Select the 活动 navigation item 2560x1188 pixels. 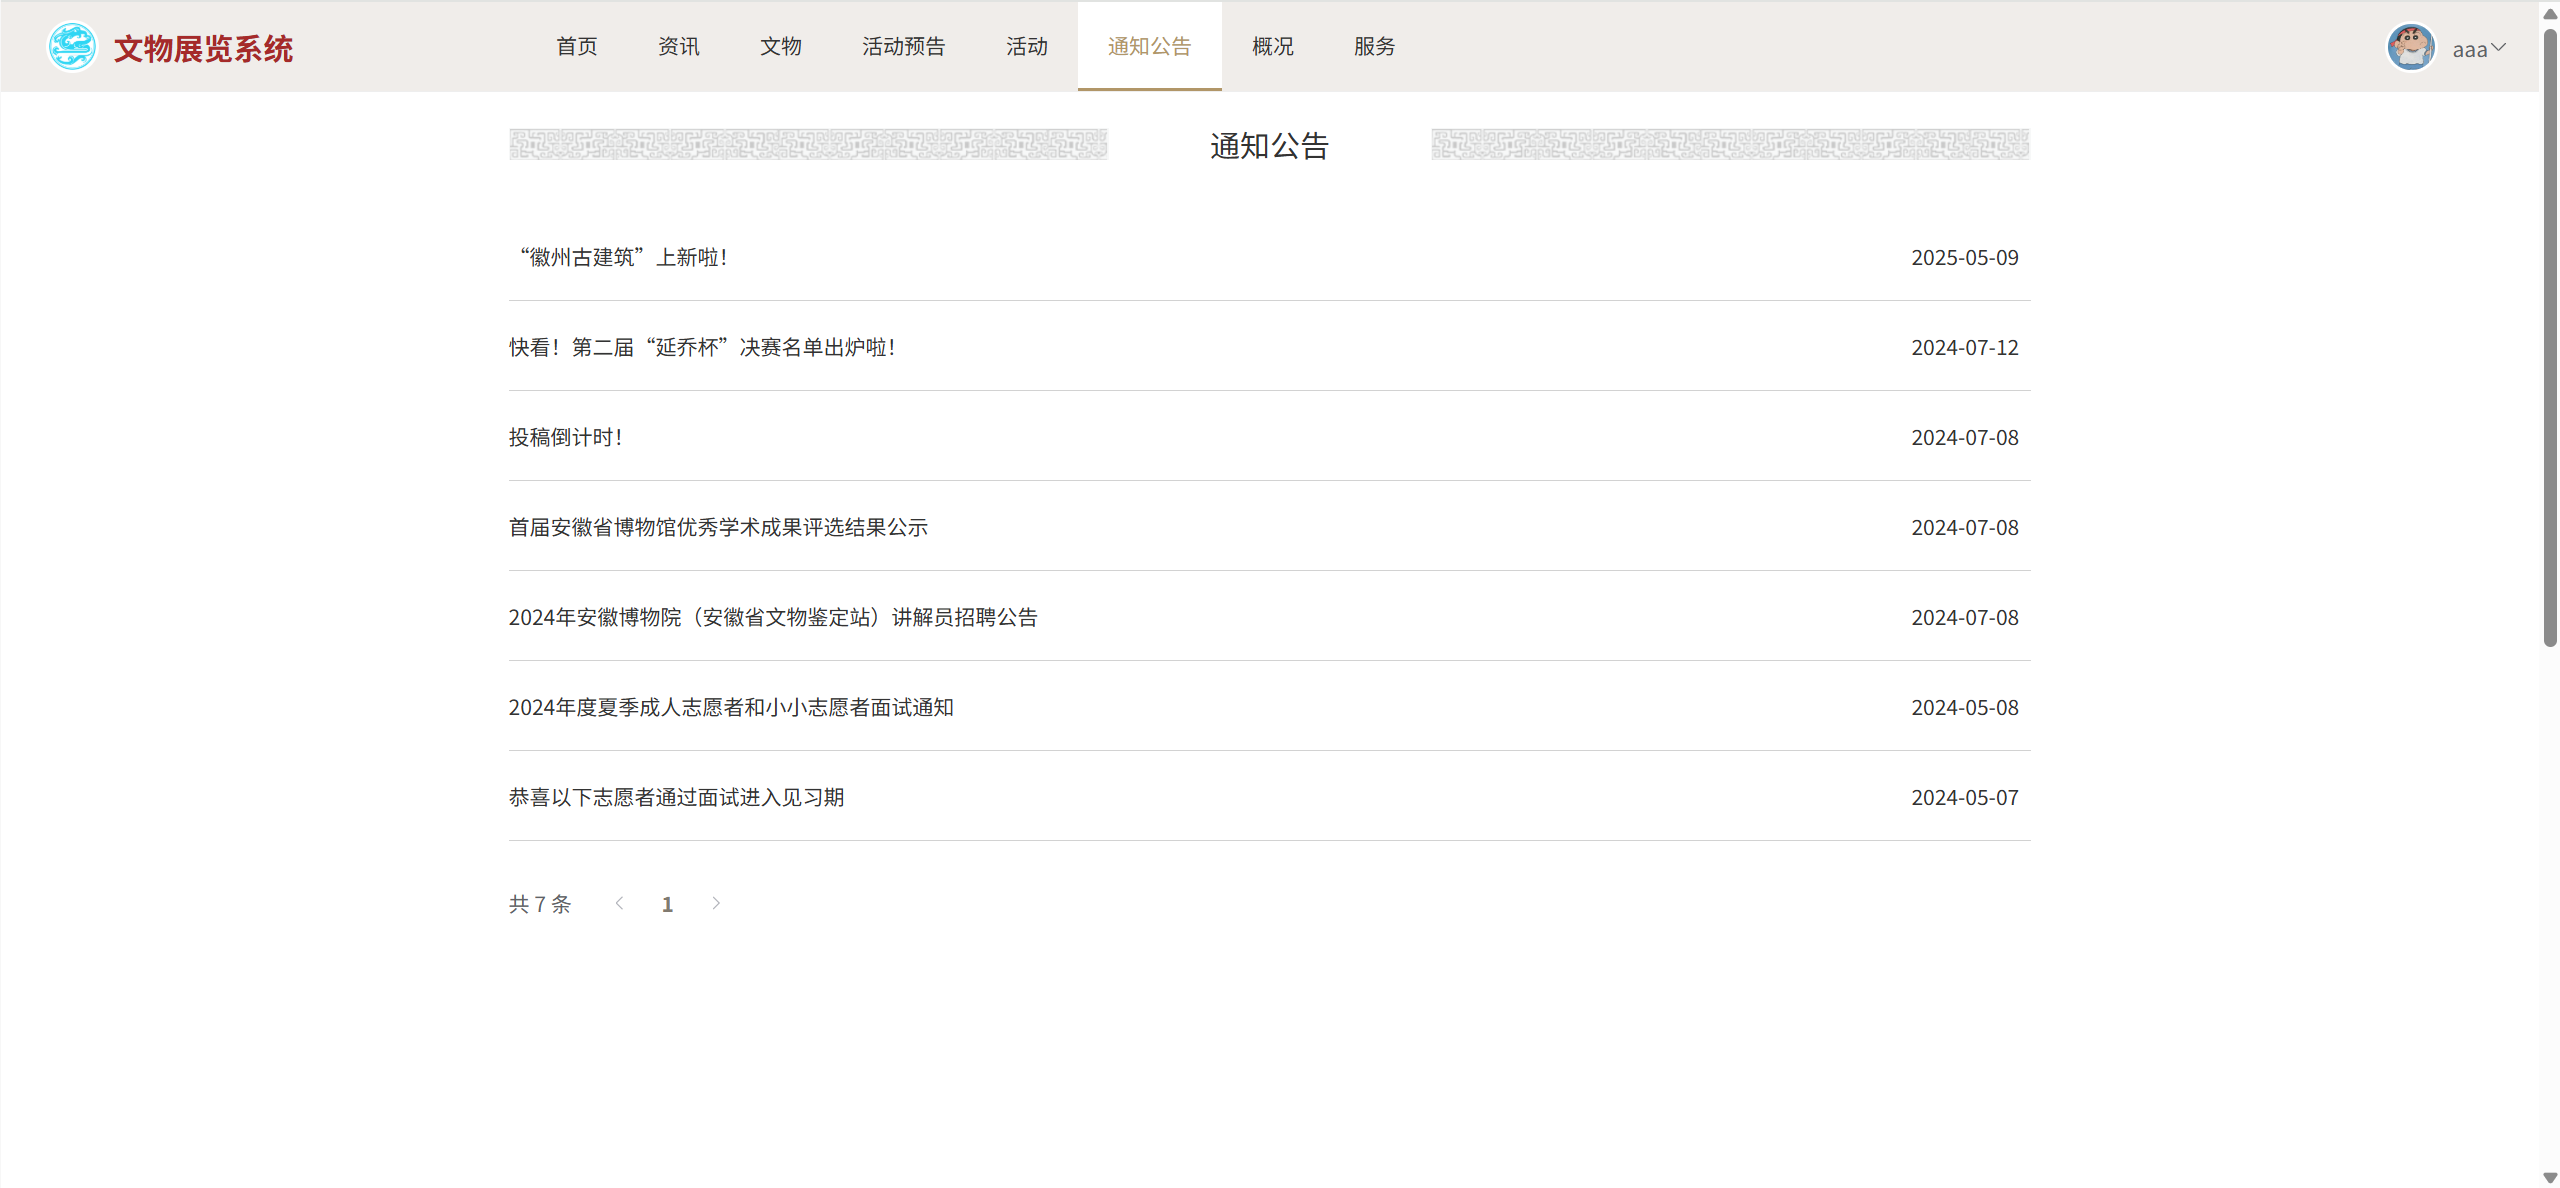pos(1027,47)
